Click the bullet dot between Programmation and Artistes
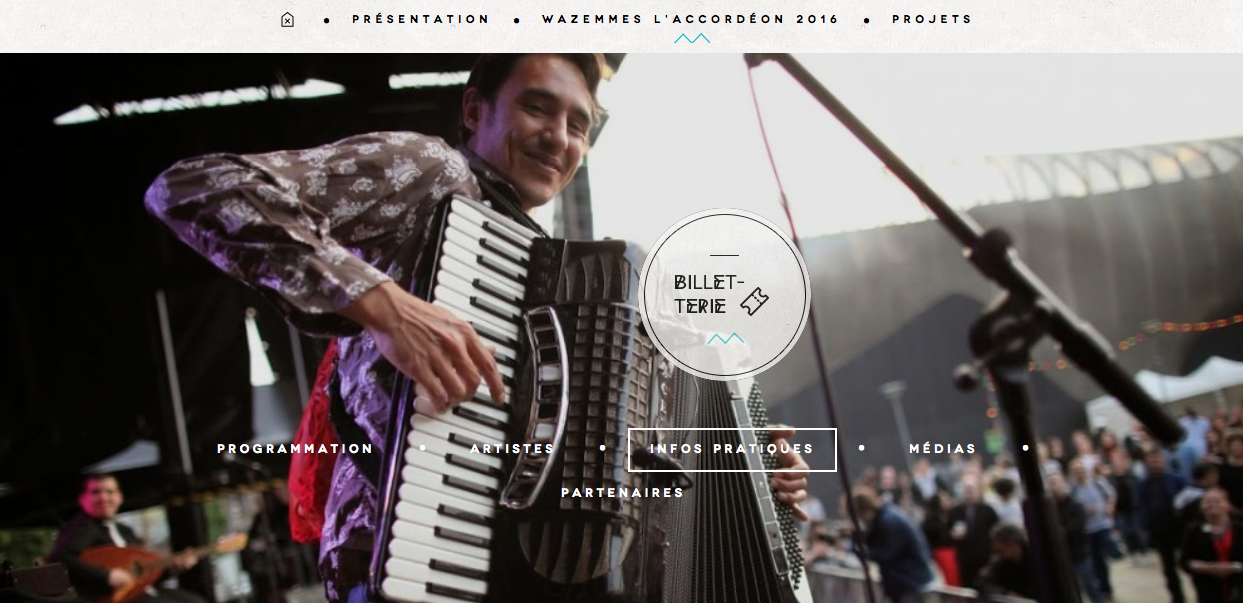Screen dimensions: 1243x603 (x=423, y=448)
